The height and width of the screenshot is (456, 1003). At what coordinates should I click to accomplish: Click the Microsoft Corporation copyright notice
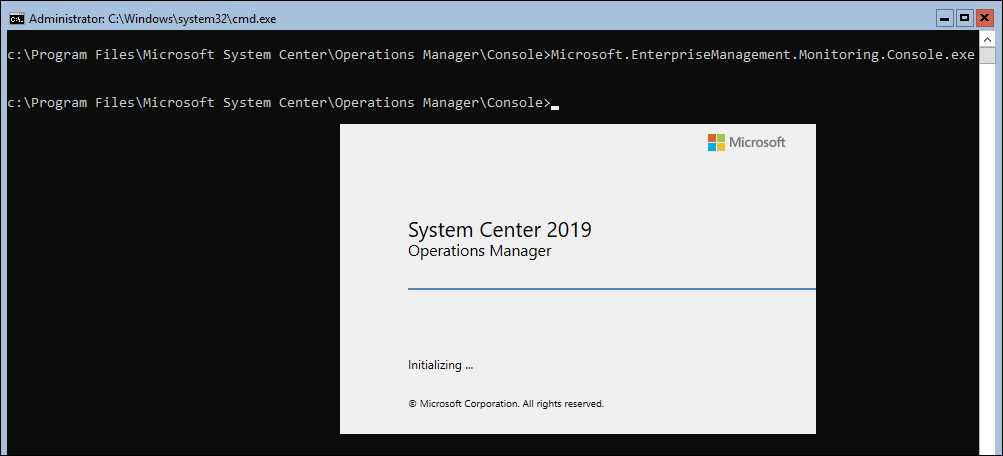[506, 404]
